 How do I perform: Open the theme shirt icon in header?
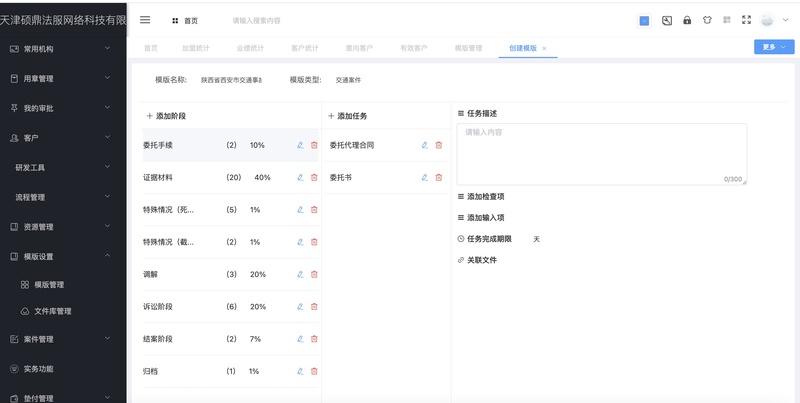coord(707,20)
